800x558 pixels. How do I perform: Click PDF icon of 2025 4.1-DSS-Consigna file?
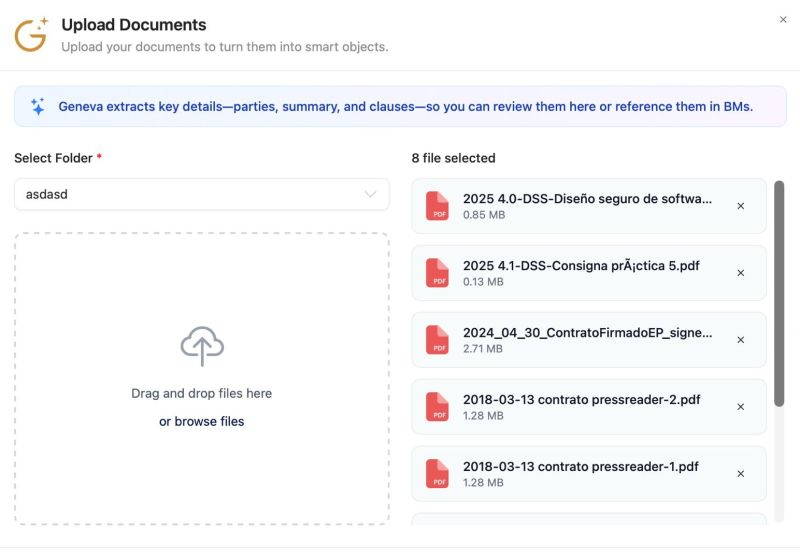tap(437, 273)
